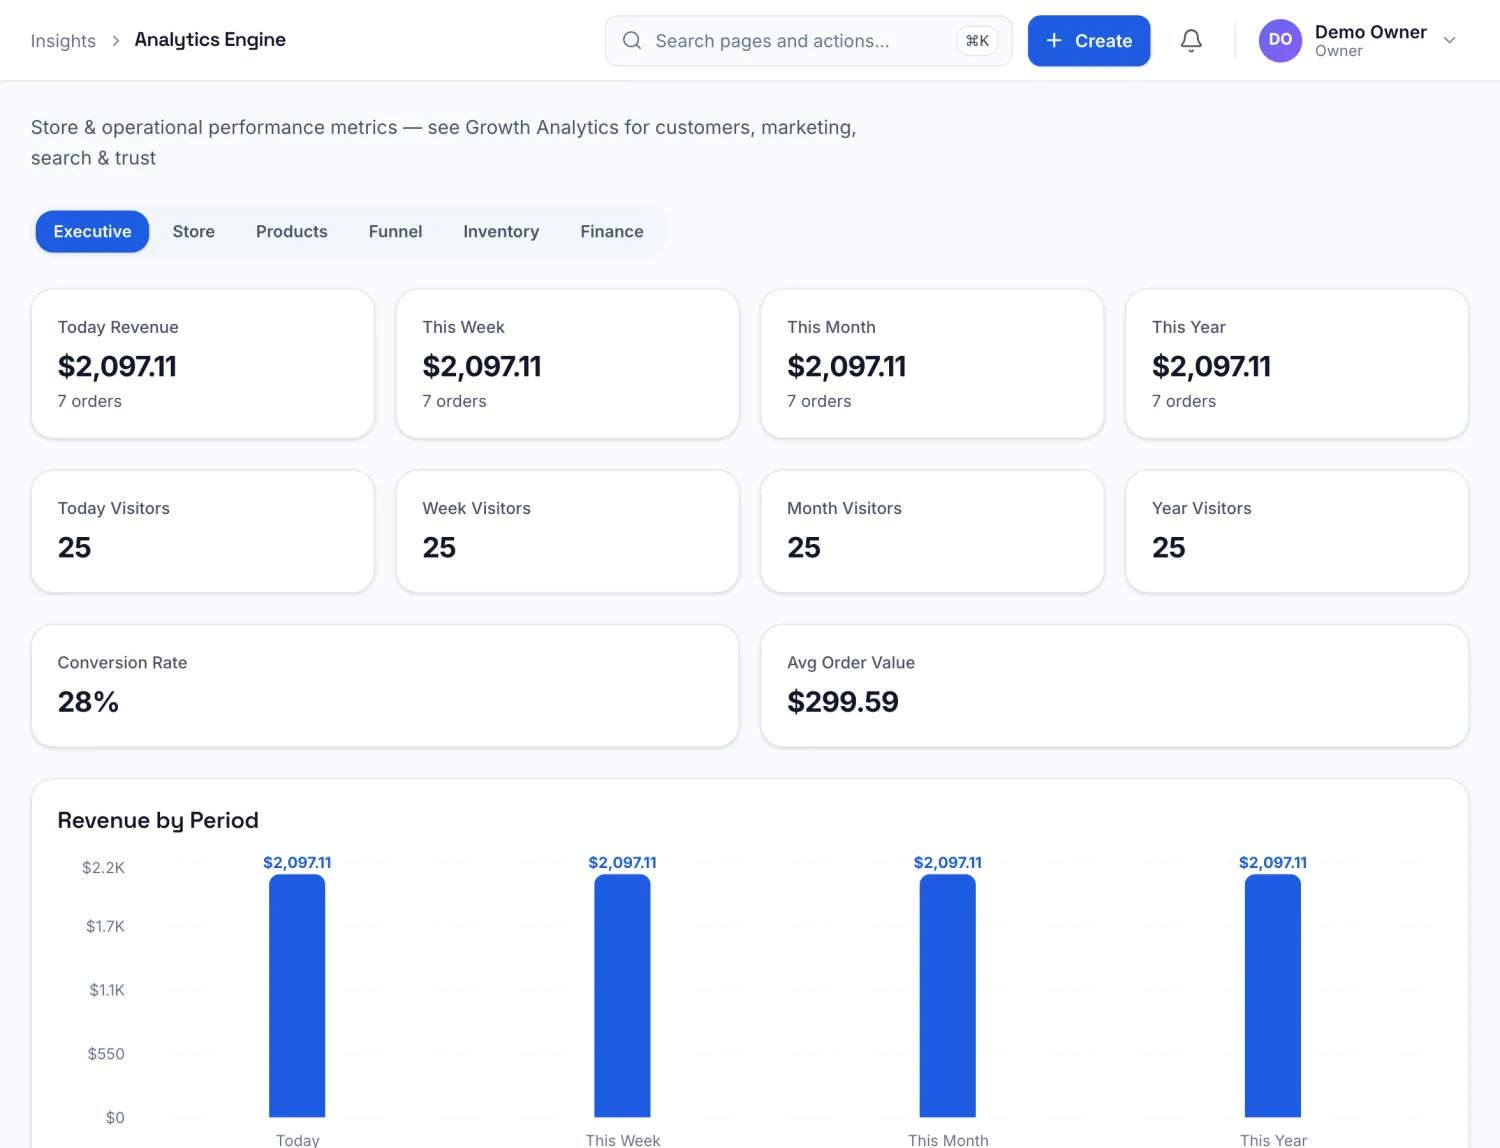Select the Products tab

pyautogui.click(x=292, y=232)
